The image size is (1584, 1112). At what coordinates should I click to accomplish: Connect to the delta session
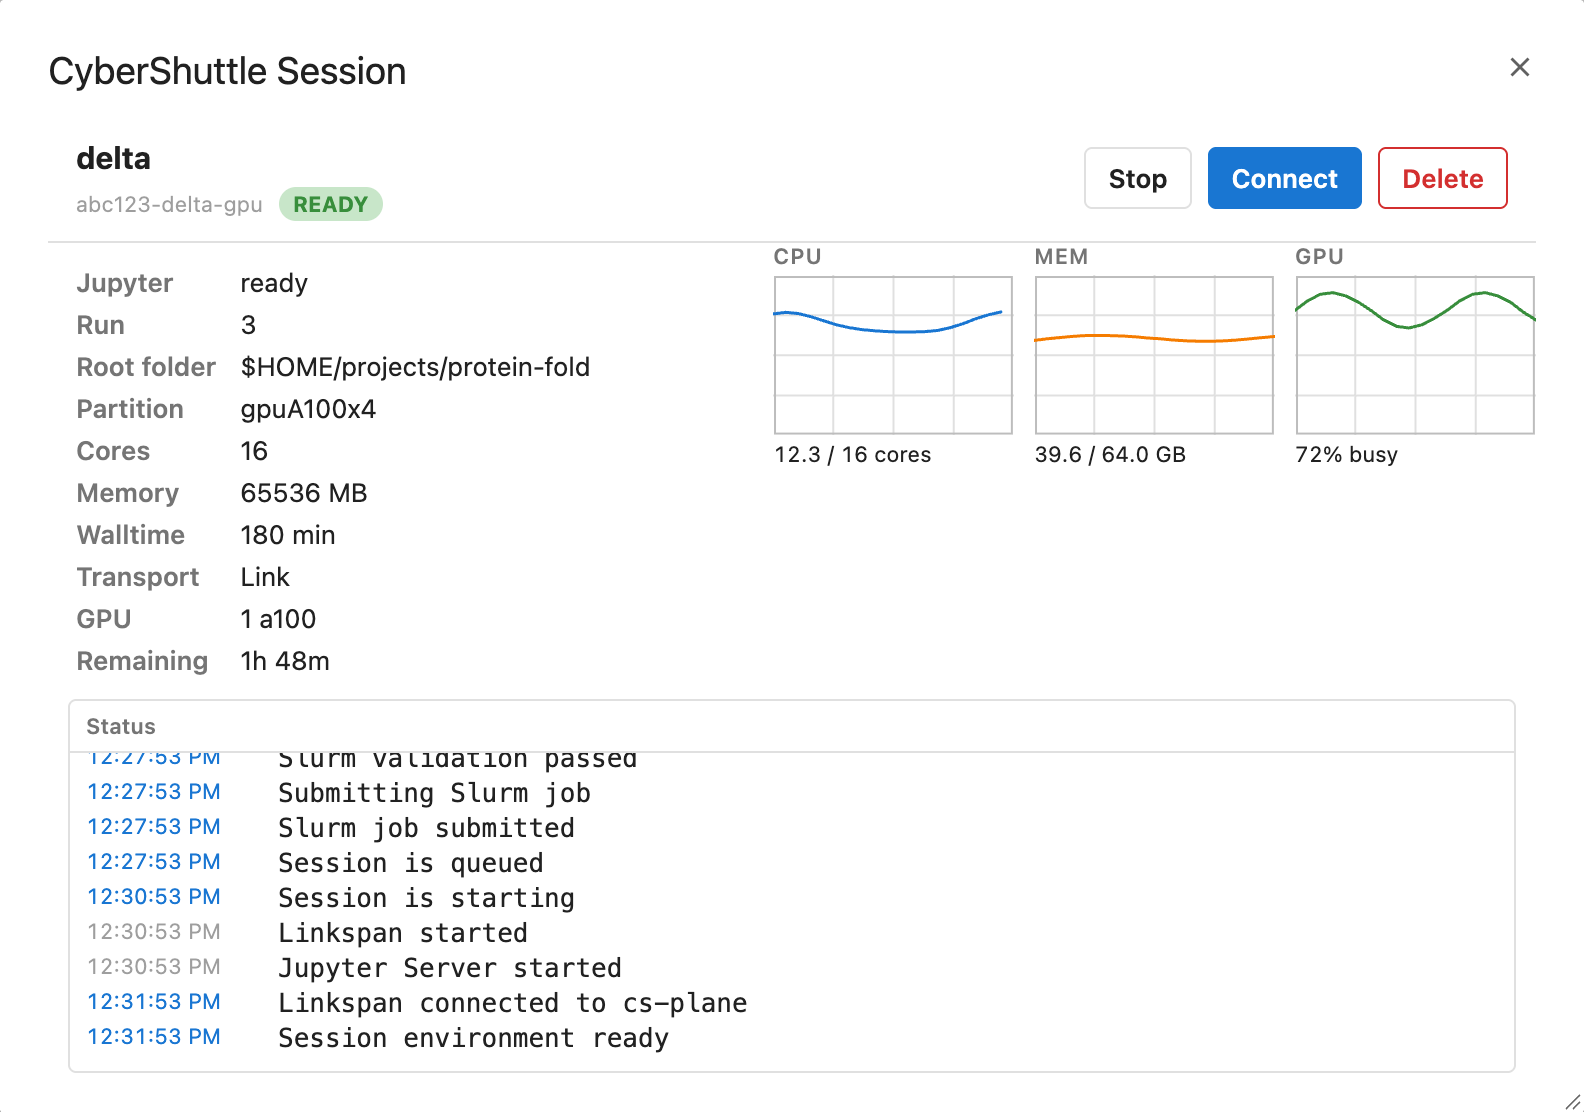[1284, 178]
